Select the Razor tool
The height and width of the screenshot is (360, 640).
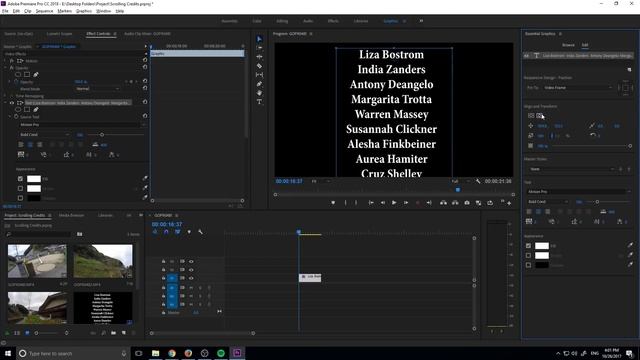[259, 66]
